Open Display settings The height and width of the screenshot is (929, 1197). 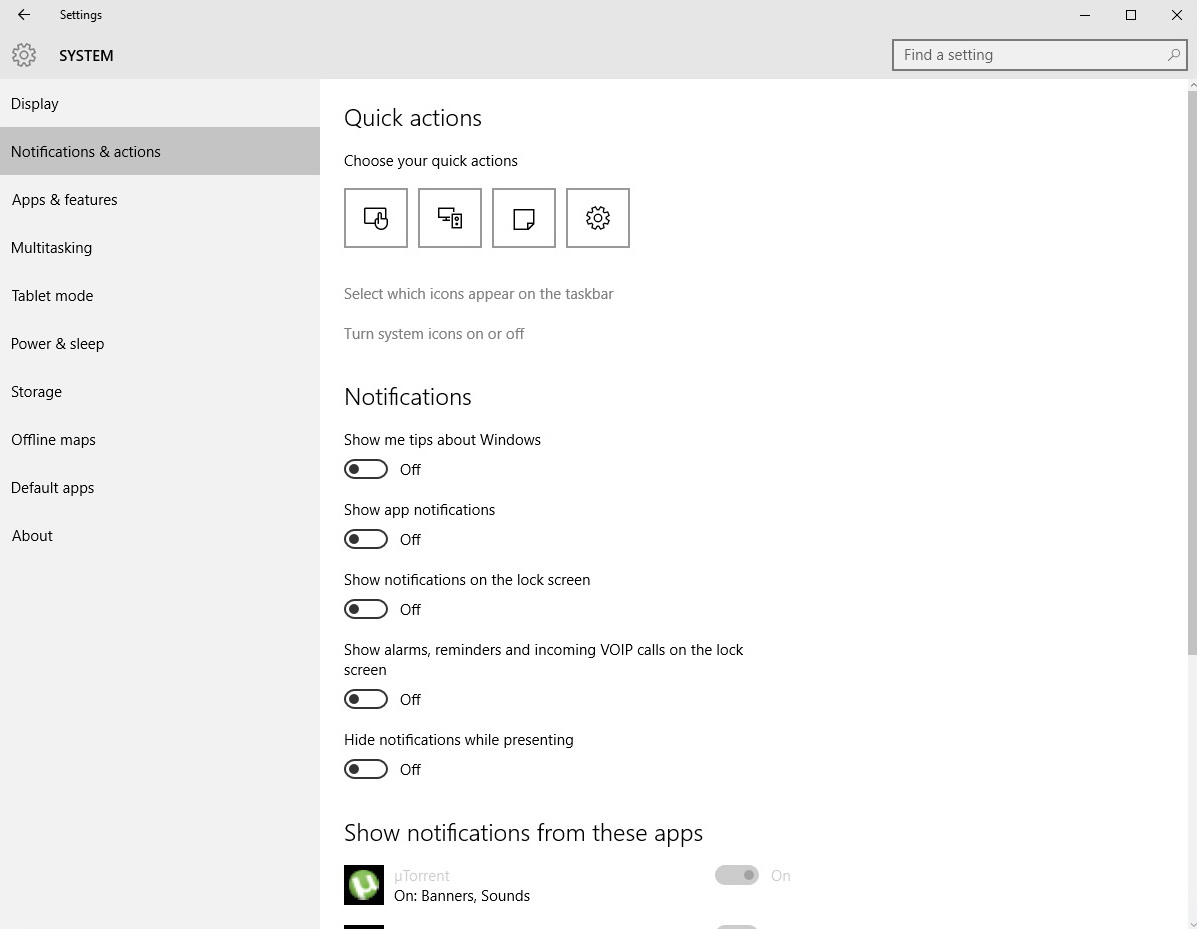pos(160,104)
